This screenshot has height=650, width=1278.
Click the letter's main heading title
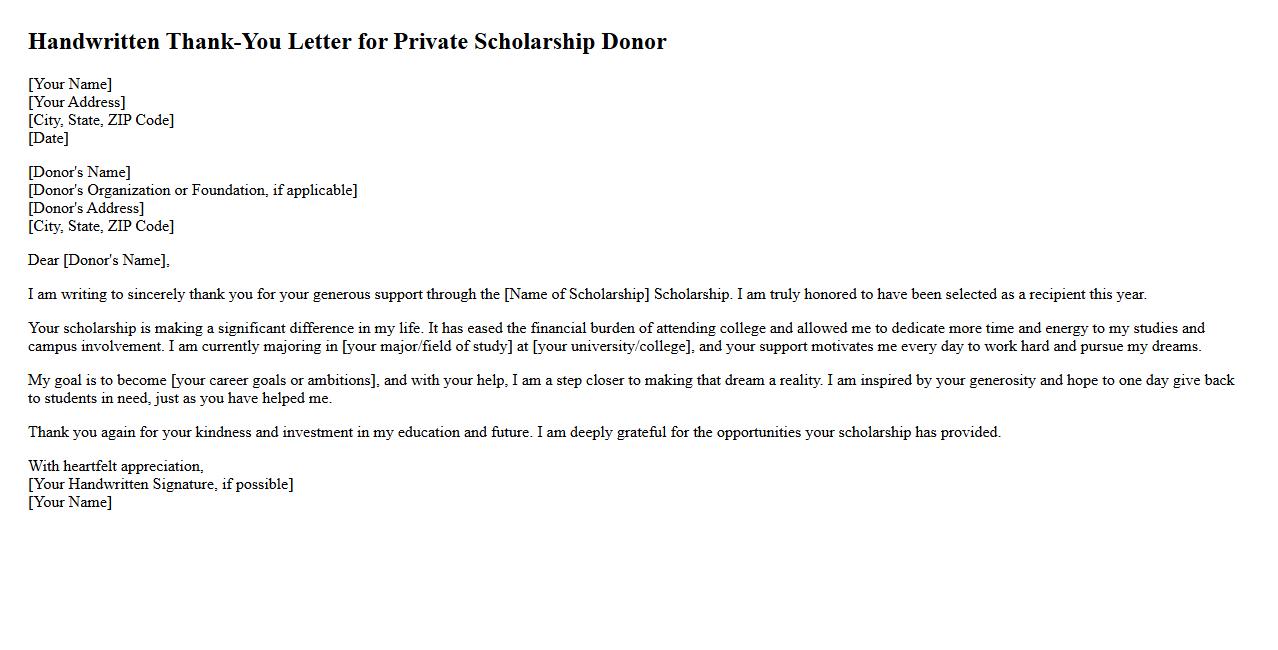tap(347, 42)
